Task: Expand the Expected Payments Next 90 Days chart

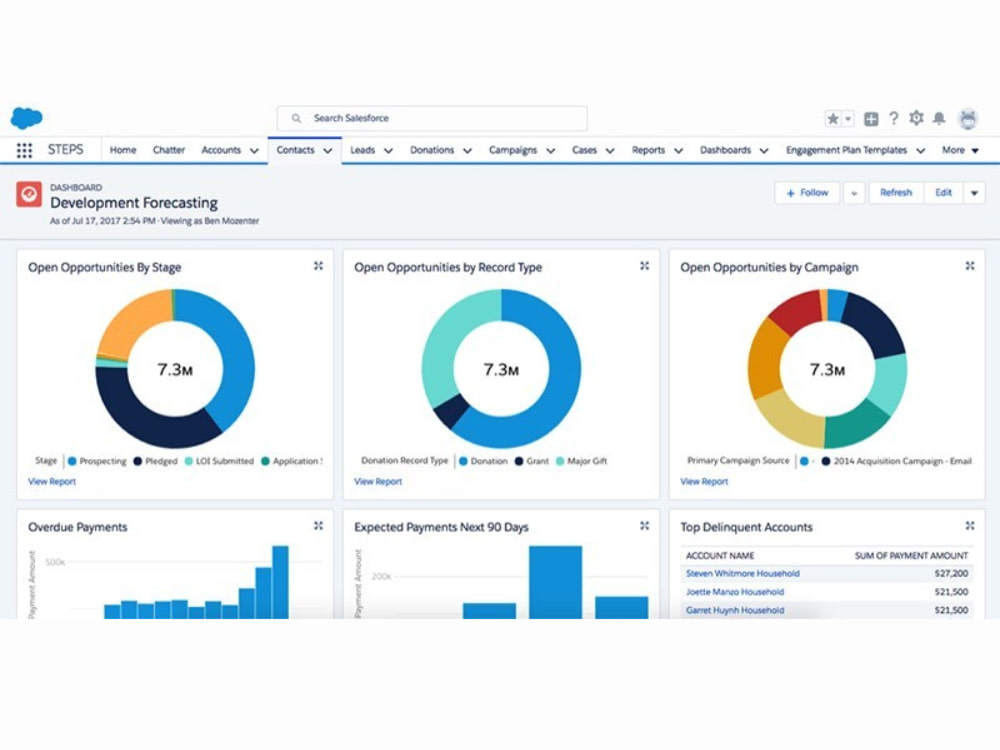Action: pos(644,526)
